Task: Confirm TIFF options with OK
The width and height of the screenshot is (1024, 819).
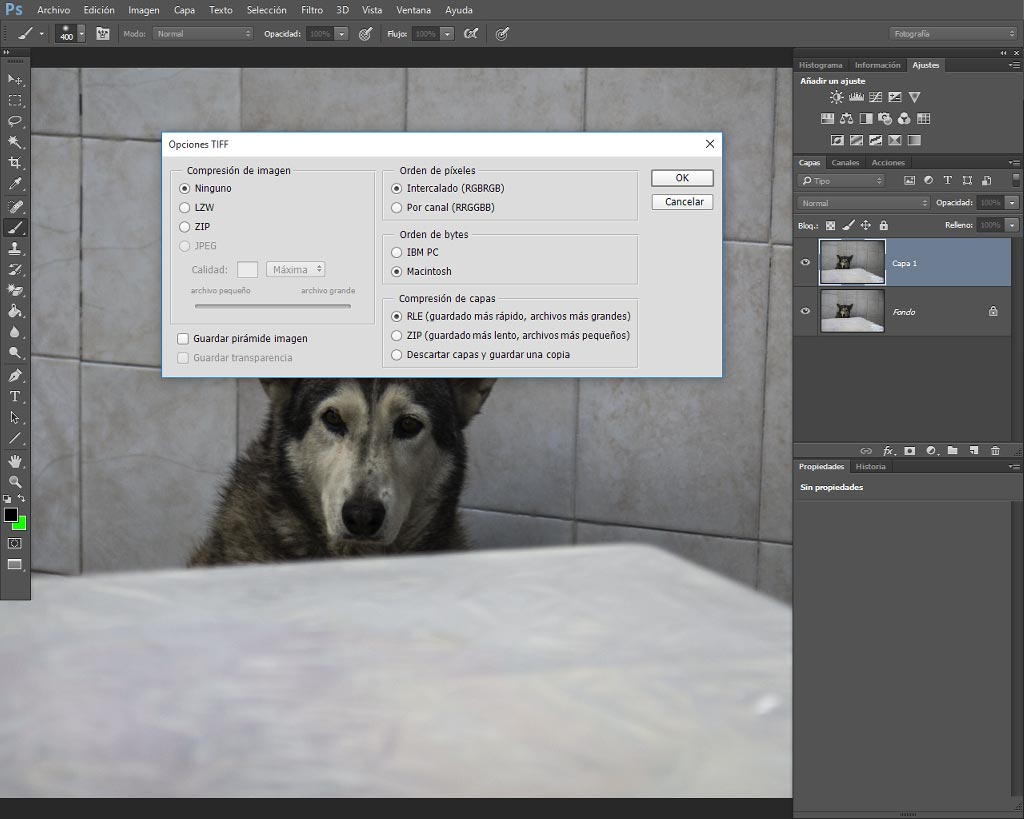Action: click(x=682, y=178)
